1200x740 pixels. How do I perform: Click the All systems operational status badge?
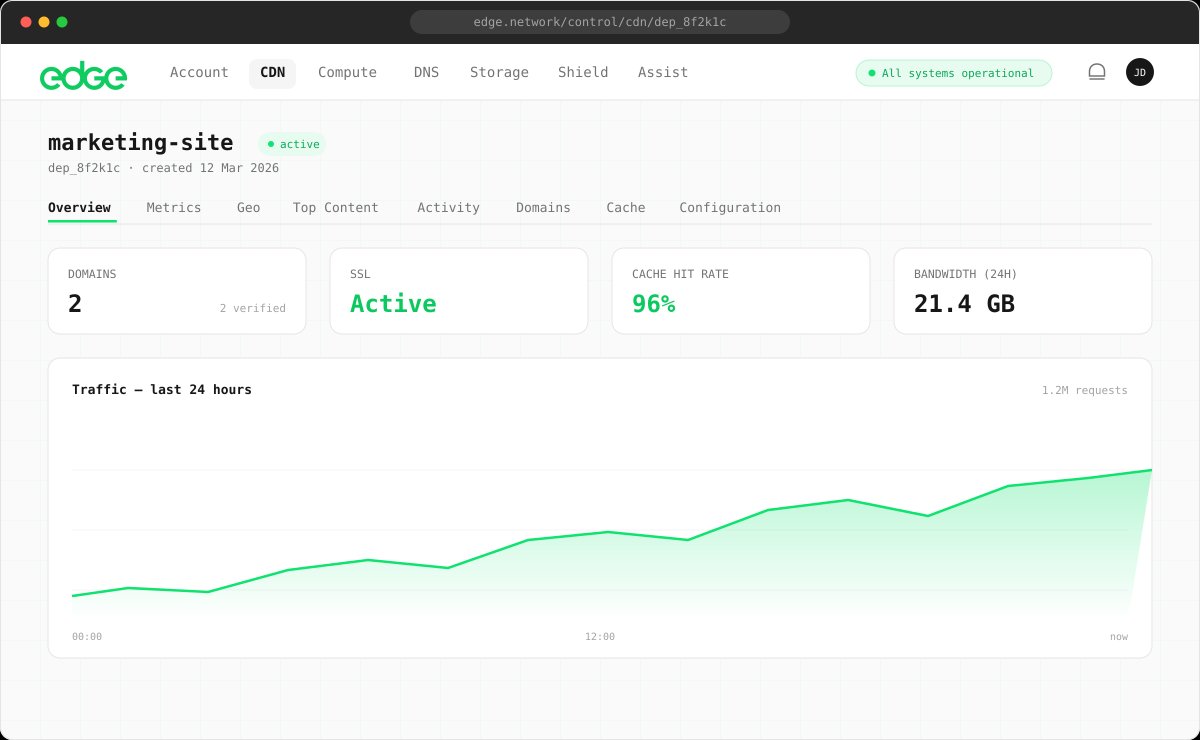[954, 73]
